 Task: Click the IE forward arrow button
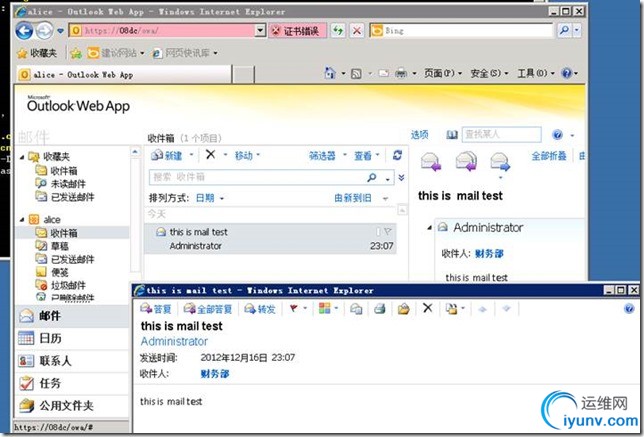44,30
